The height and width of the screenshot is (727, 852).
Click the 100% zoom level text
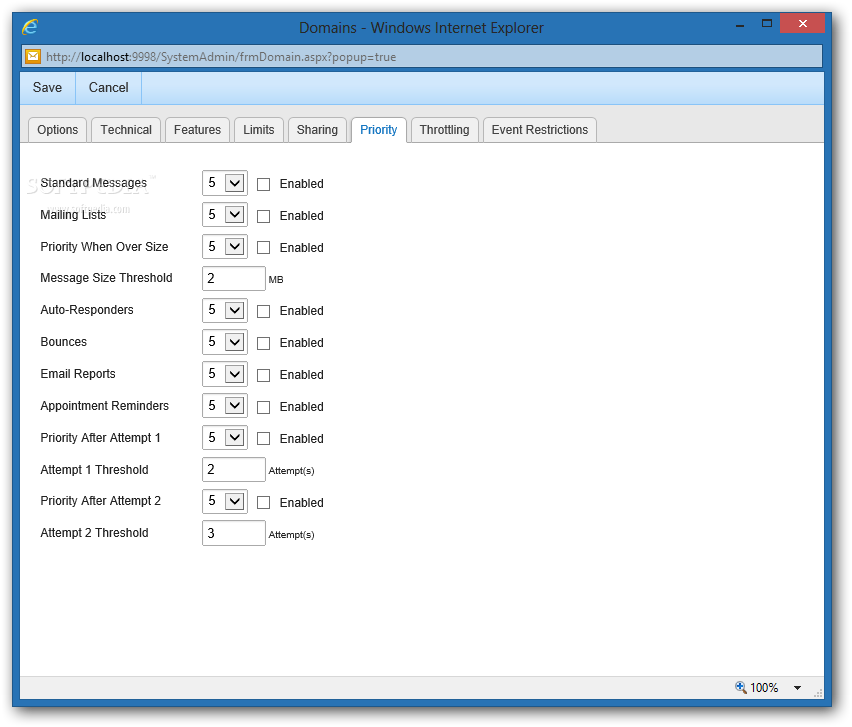pyautogui.click(x=764, y=688)
